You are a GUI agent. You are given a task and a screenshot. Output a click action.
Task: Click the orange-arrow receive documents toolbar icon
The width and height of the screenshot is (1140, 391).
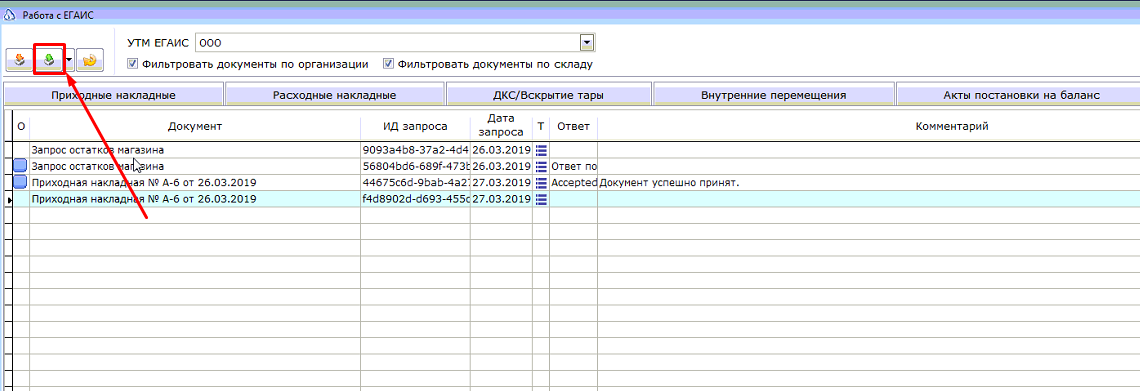[x=20, y=61]
